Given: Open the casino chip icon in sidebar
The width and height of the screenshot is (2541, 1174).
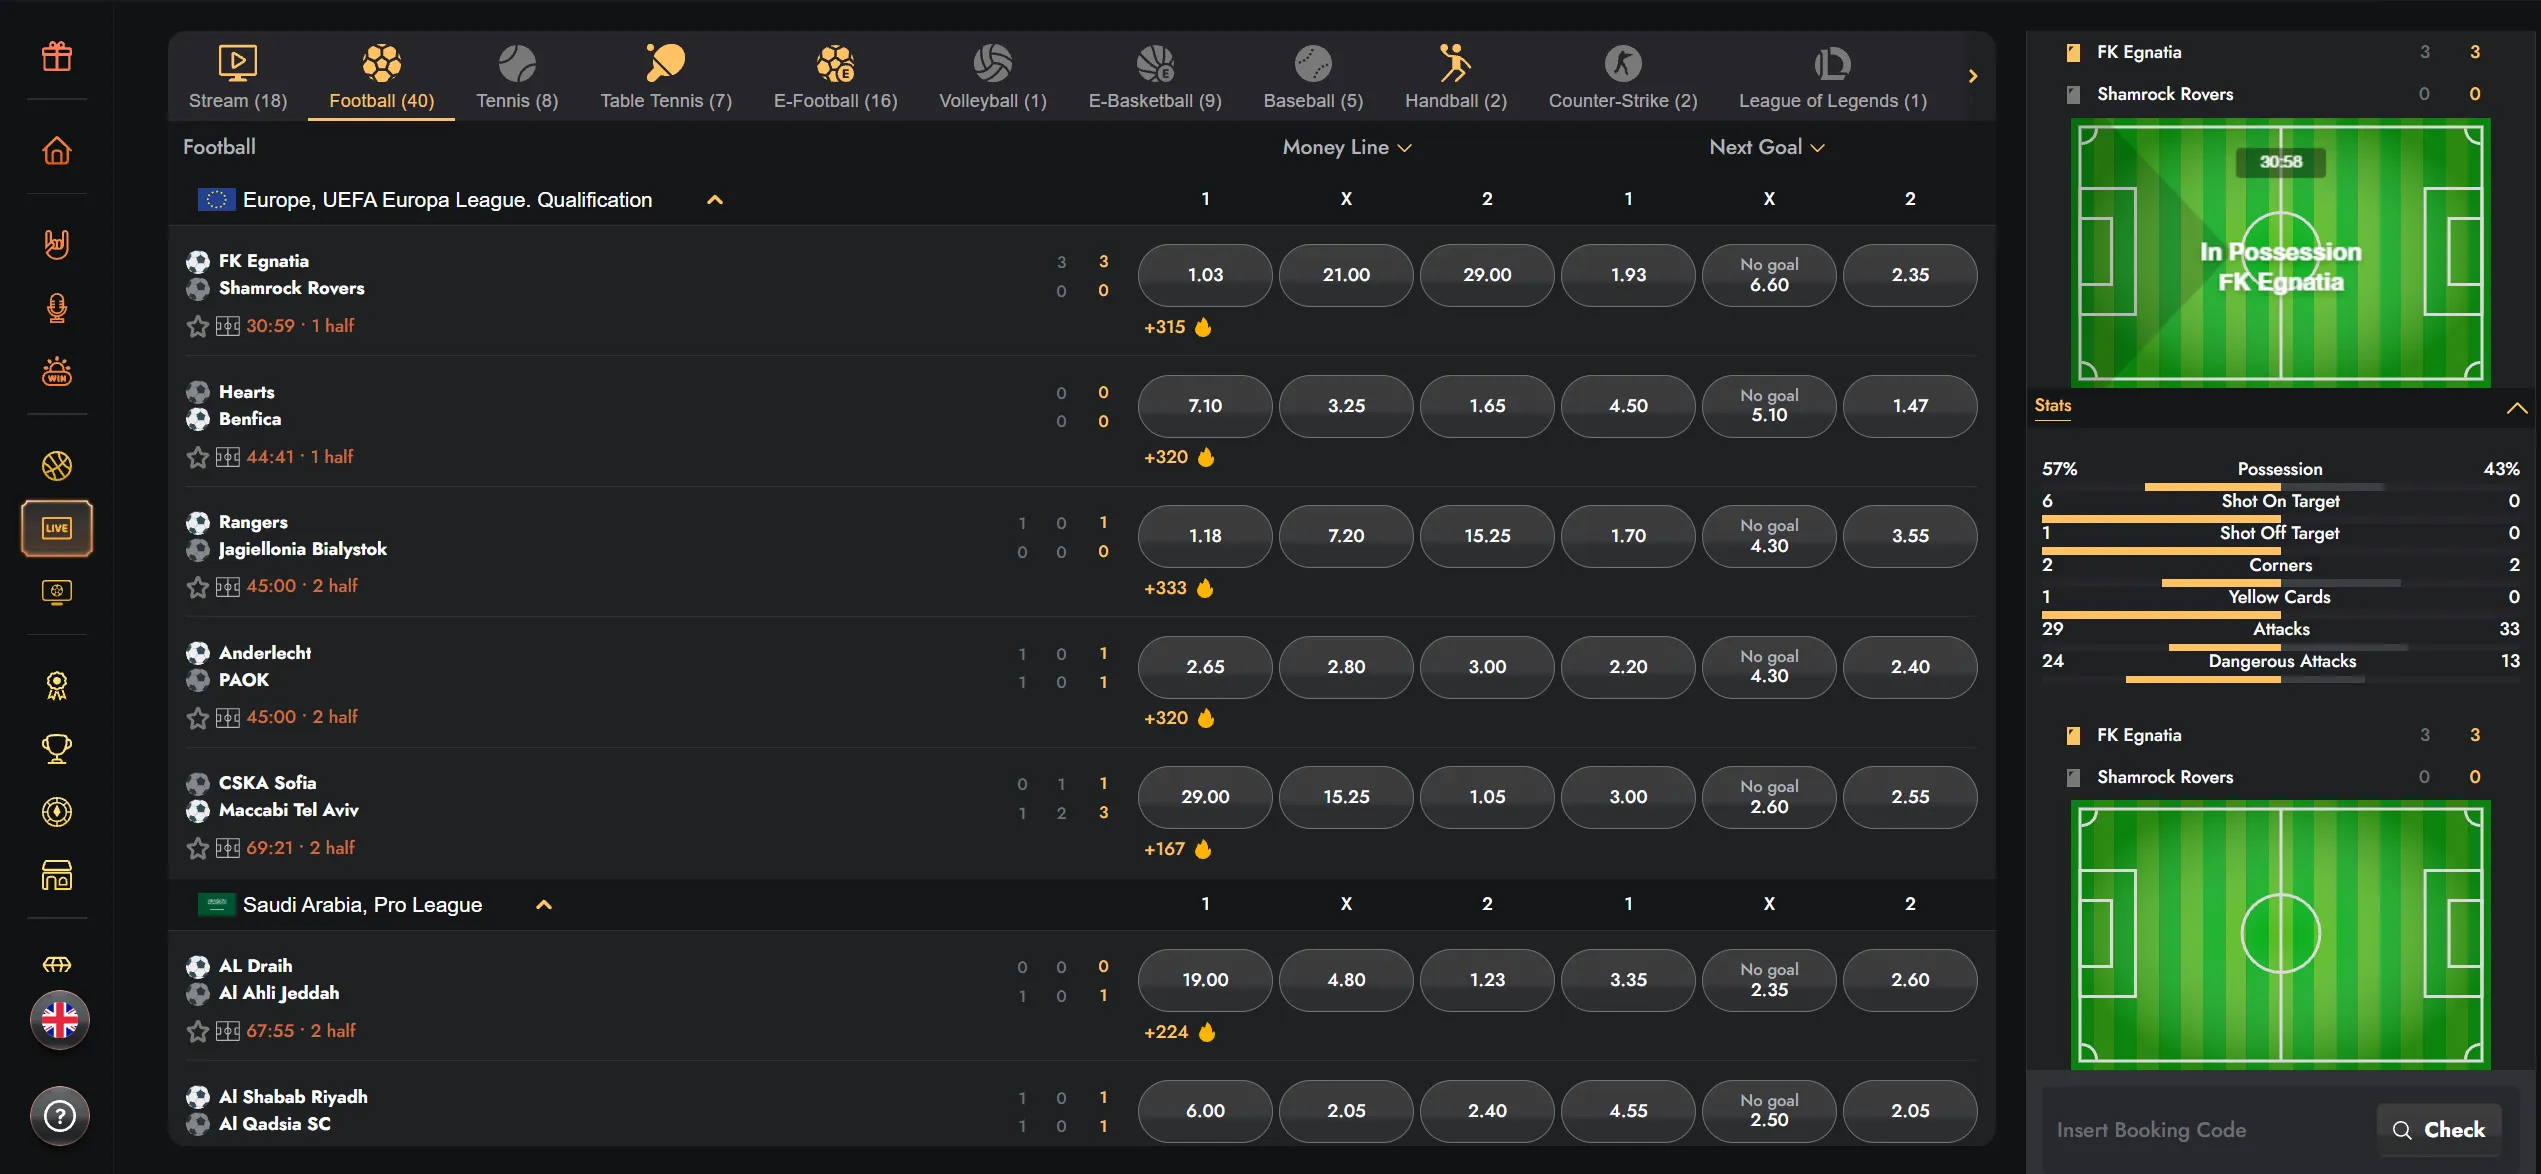Looking at the screenshot, I should pos(57,812).
